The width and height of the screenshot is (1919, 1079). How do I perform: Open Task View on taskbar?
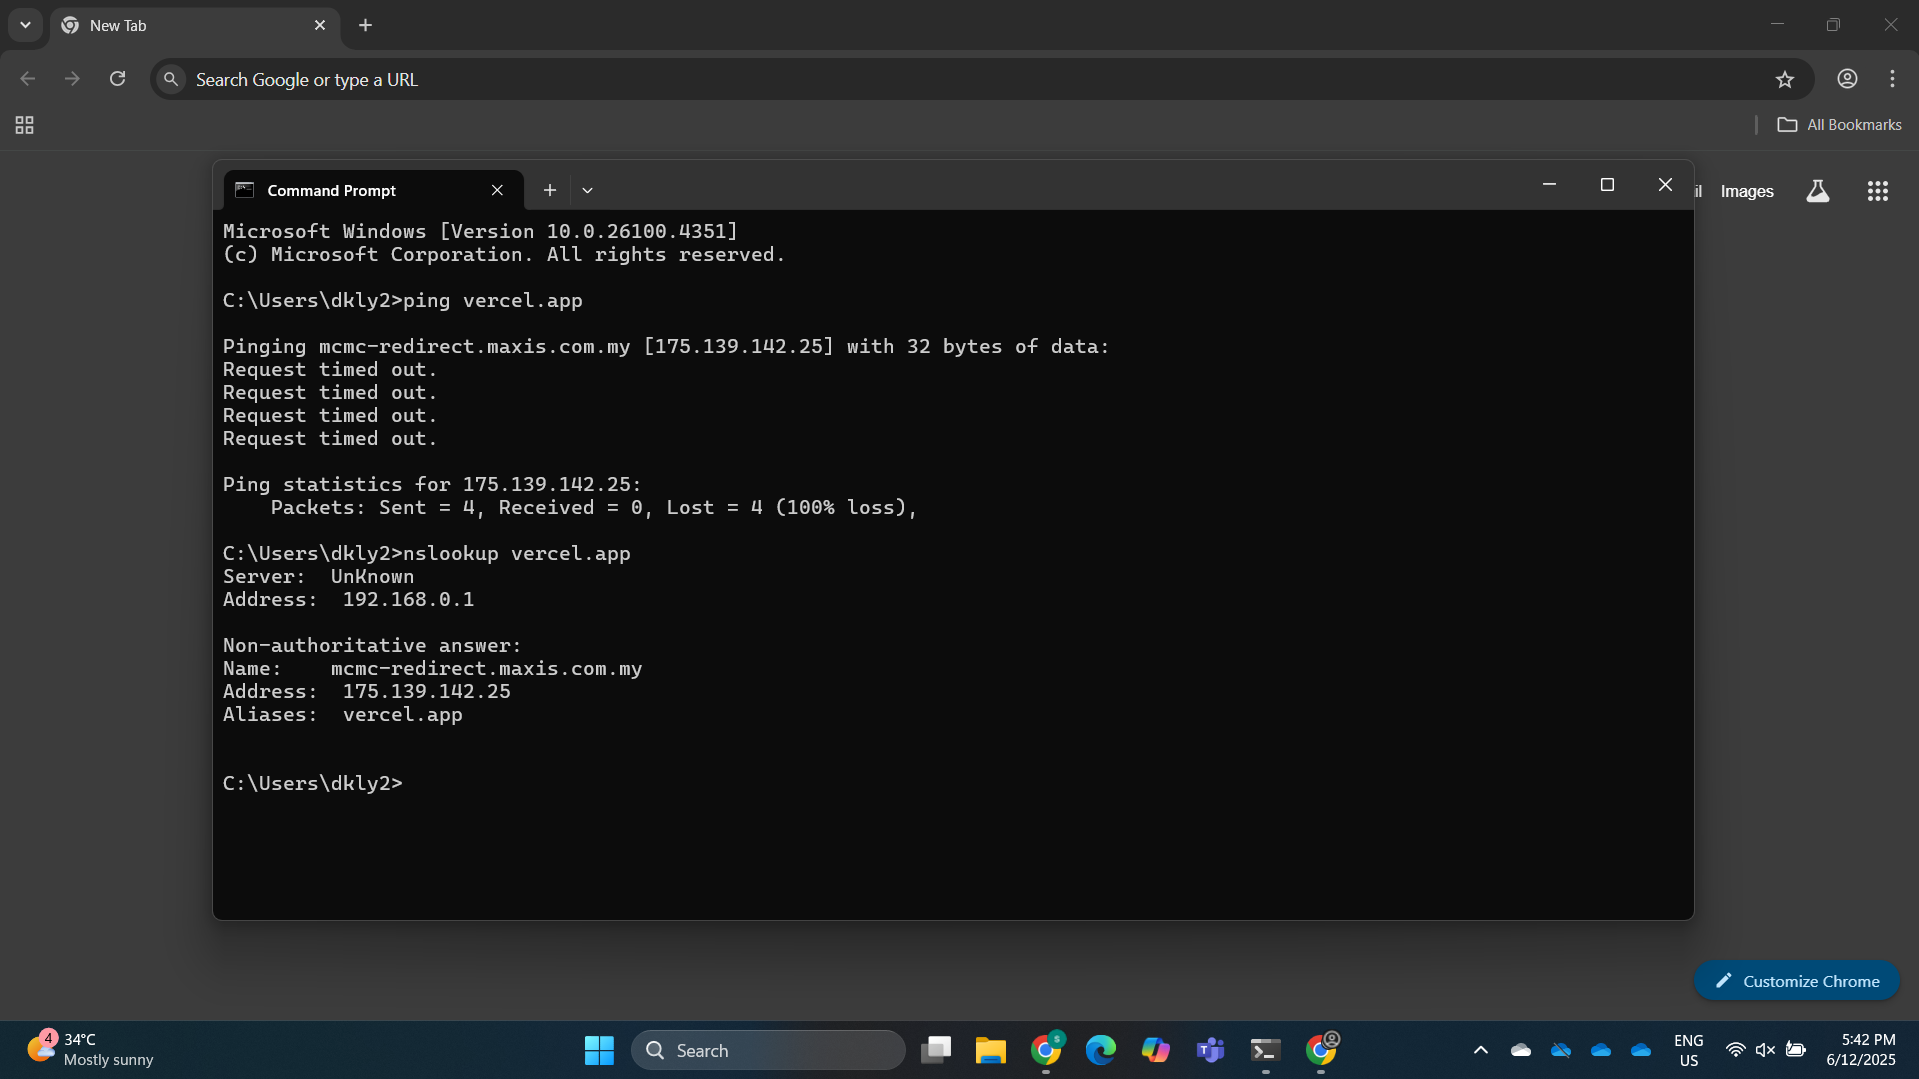pos(936,1050)
